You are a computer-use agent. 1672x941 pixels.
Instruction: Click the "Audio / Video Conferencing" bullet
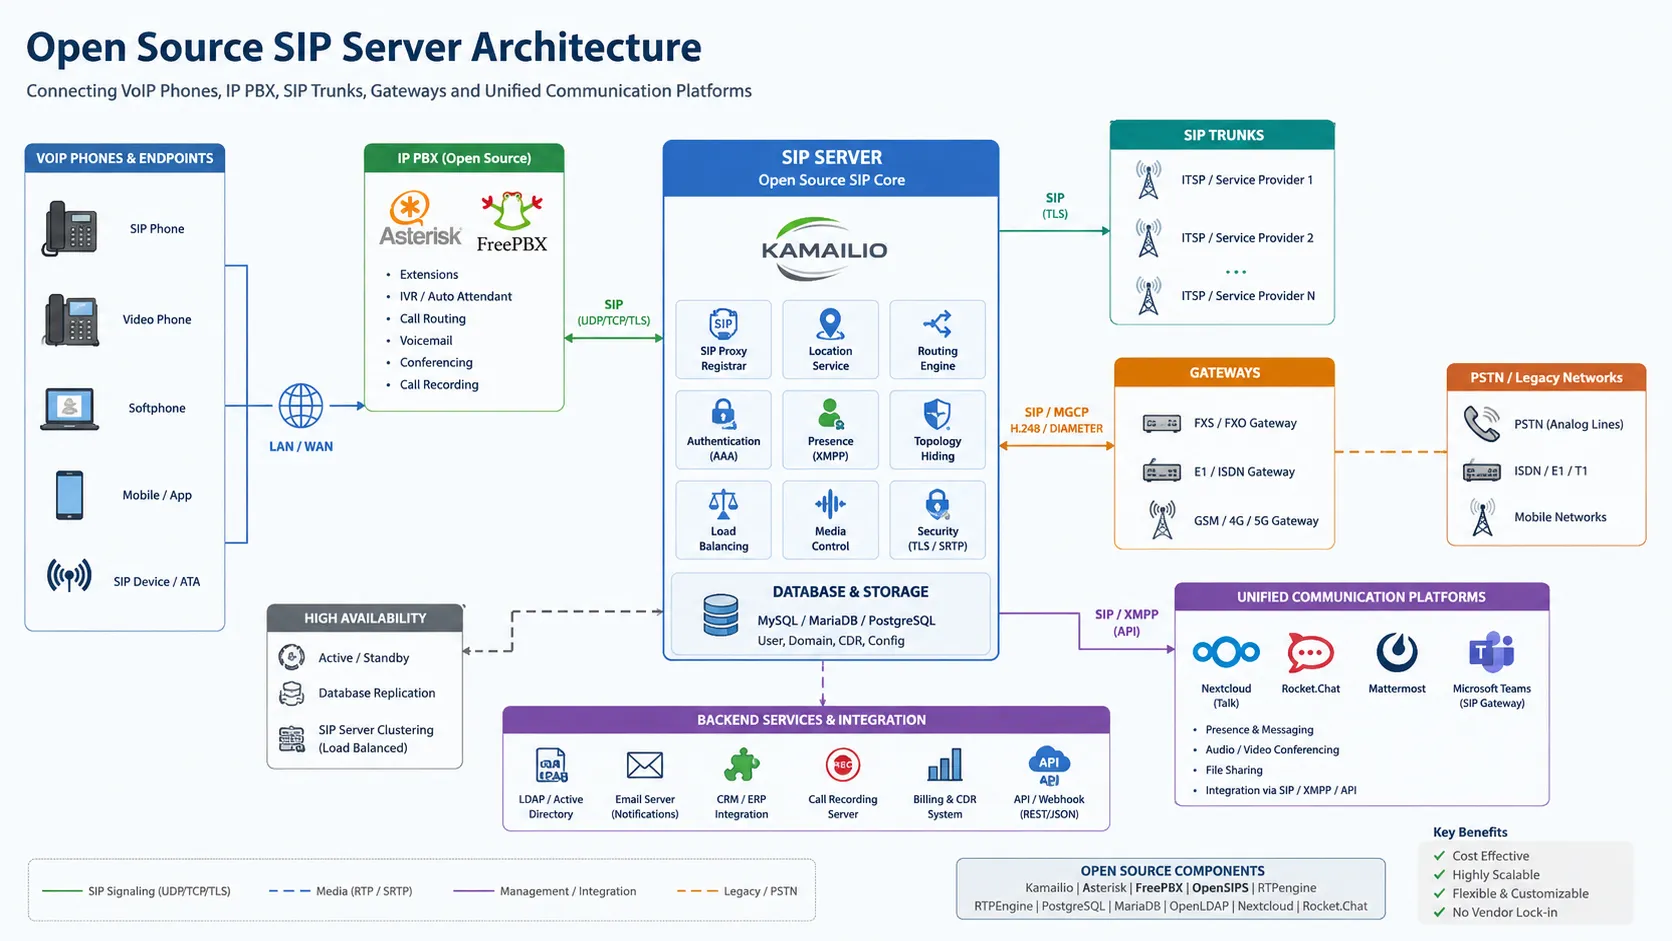[1272, 750]
